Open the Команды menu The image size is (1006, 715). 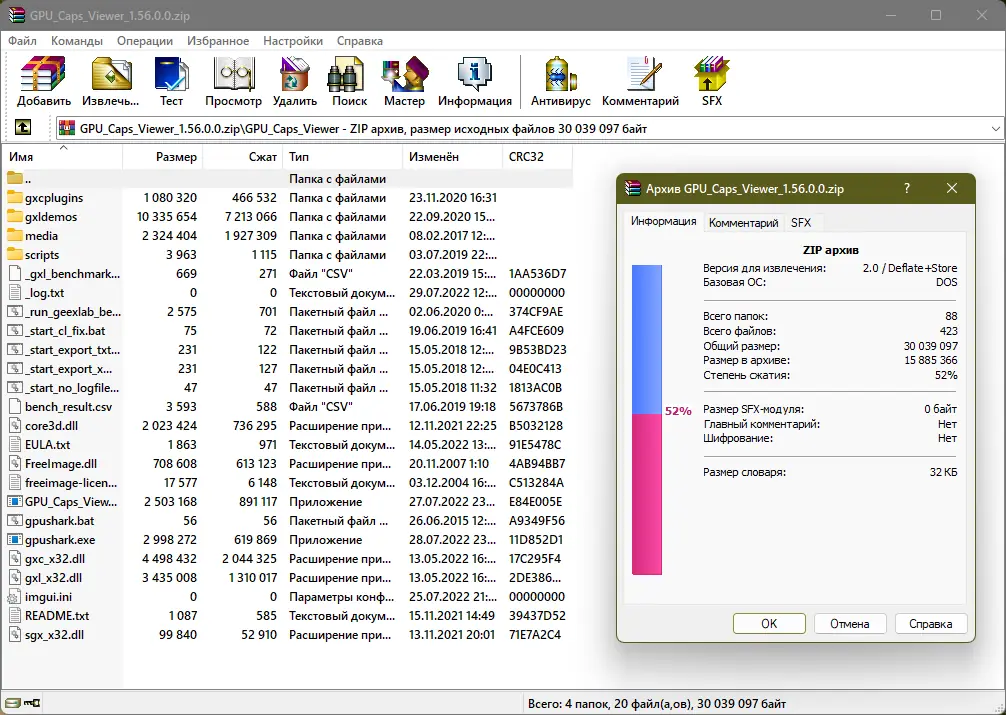(77, 41)
